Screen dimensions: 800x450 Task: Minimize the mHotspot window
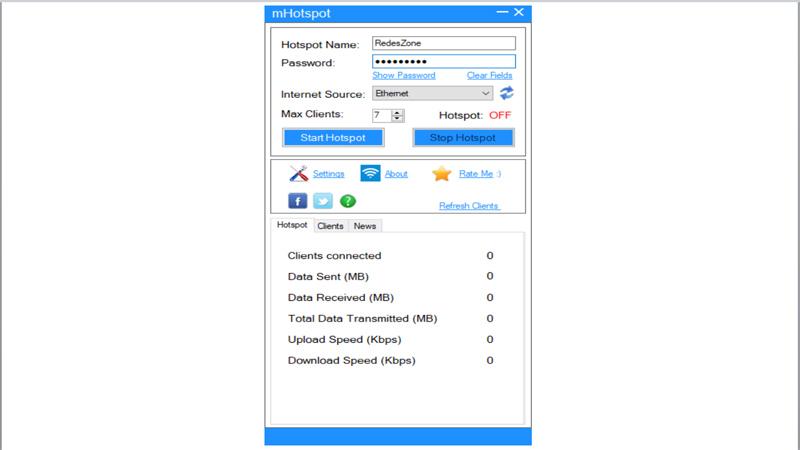coord(502,12)
